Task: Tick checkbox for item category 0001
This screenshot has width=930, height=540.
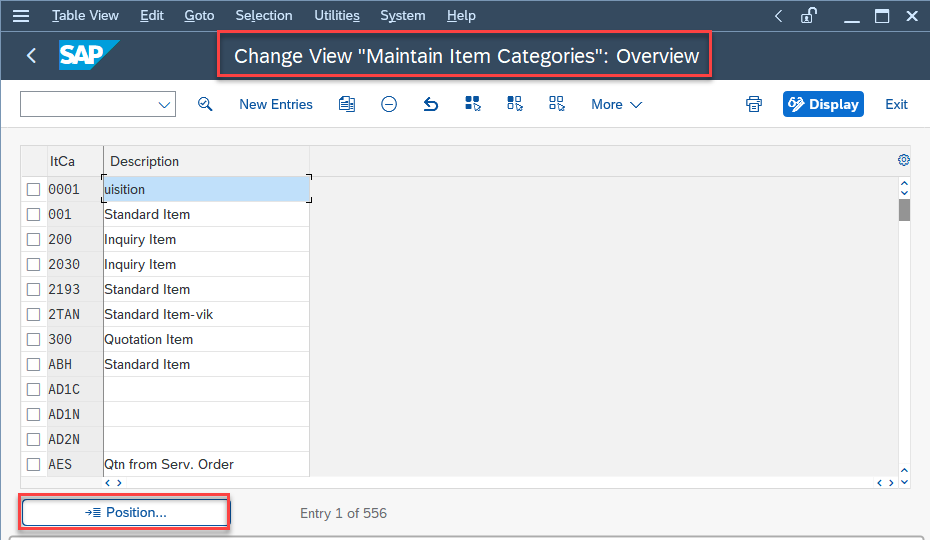Action: (x=33, y=189)
